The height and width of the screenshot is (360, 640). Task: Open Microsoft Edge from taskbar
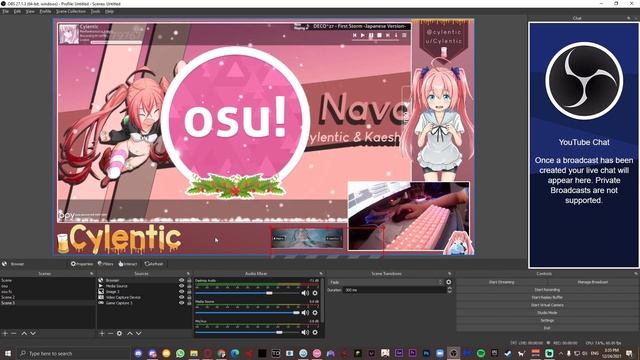click(235, 353)
